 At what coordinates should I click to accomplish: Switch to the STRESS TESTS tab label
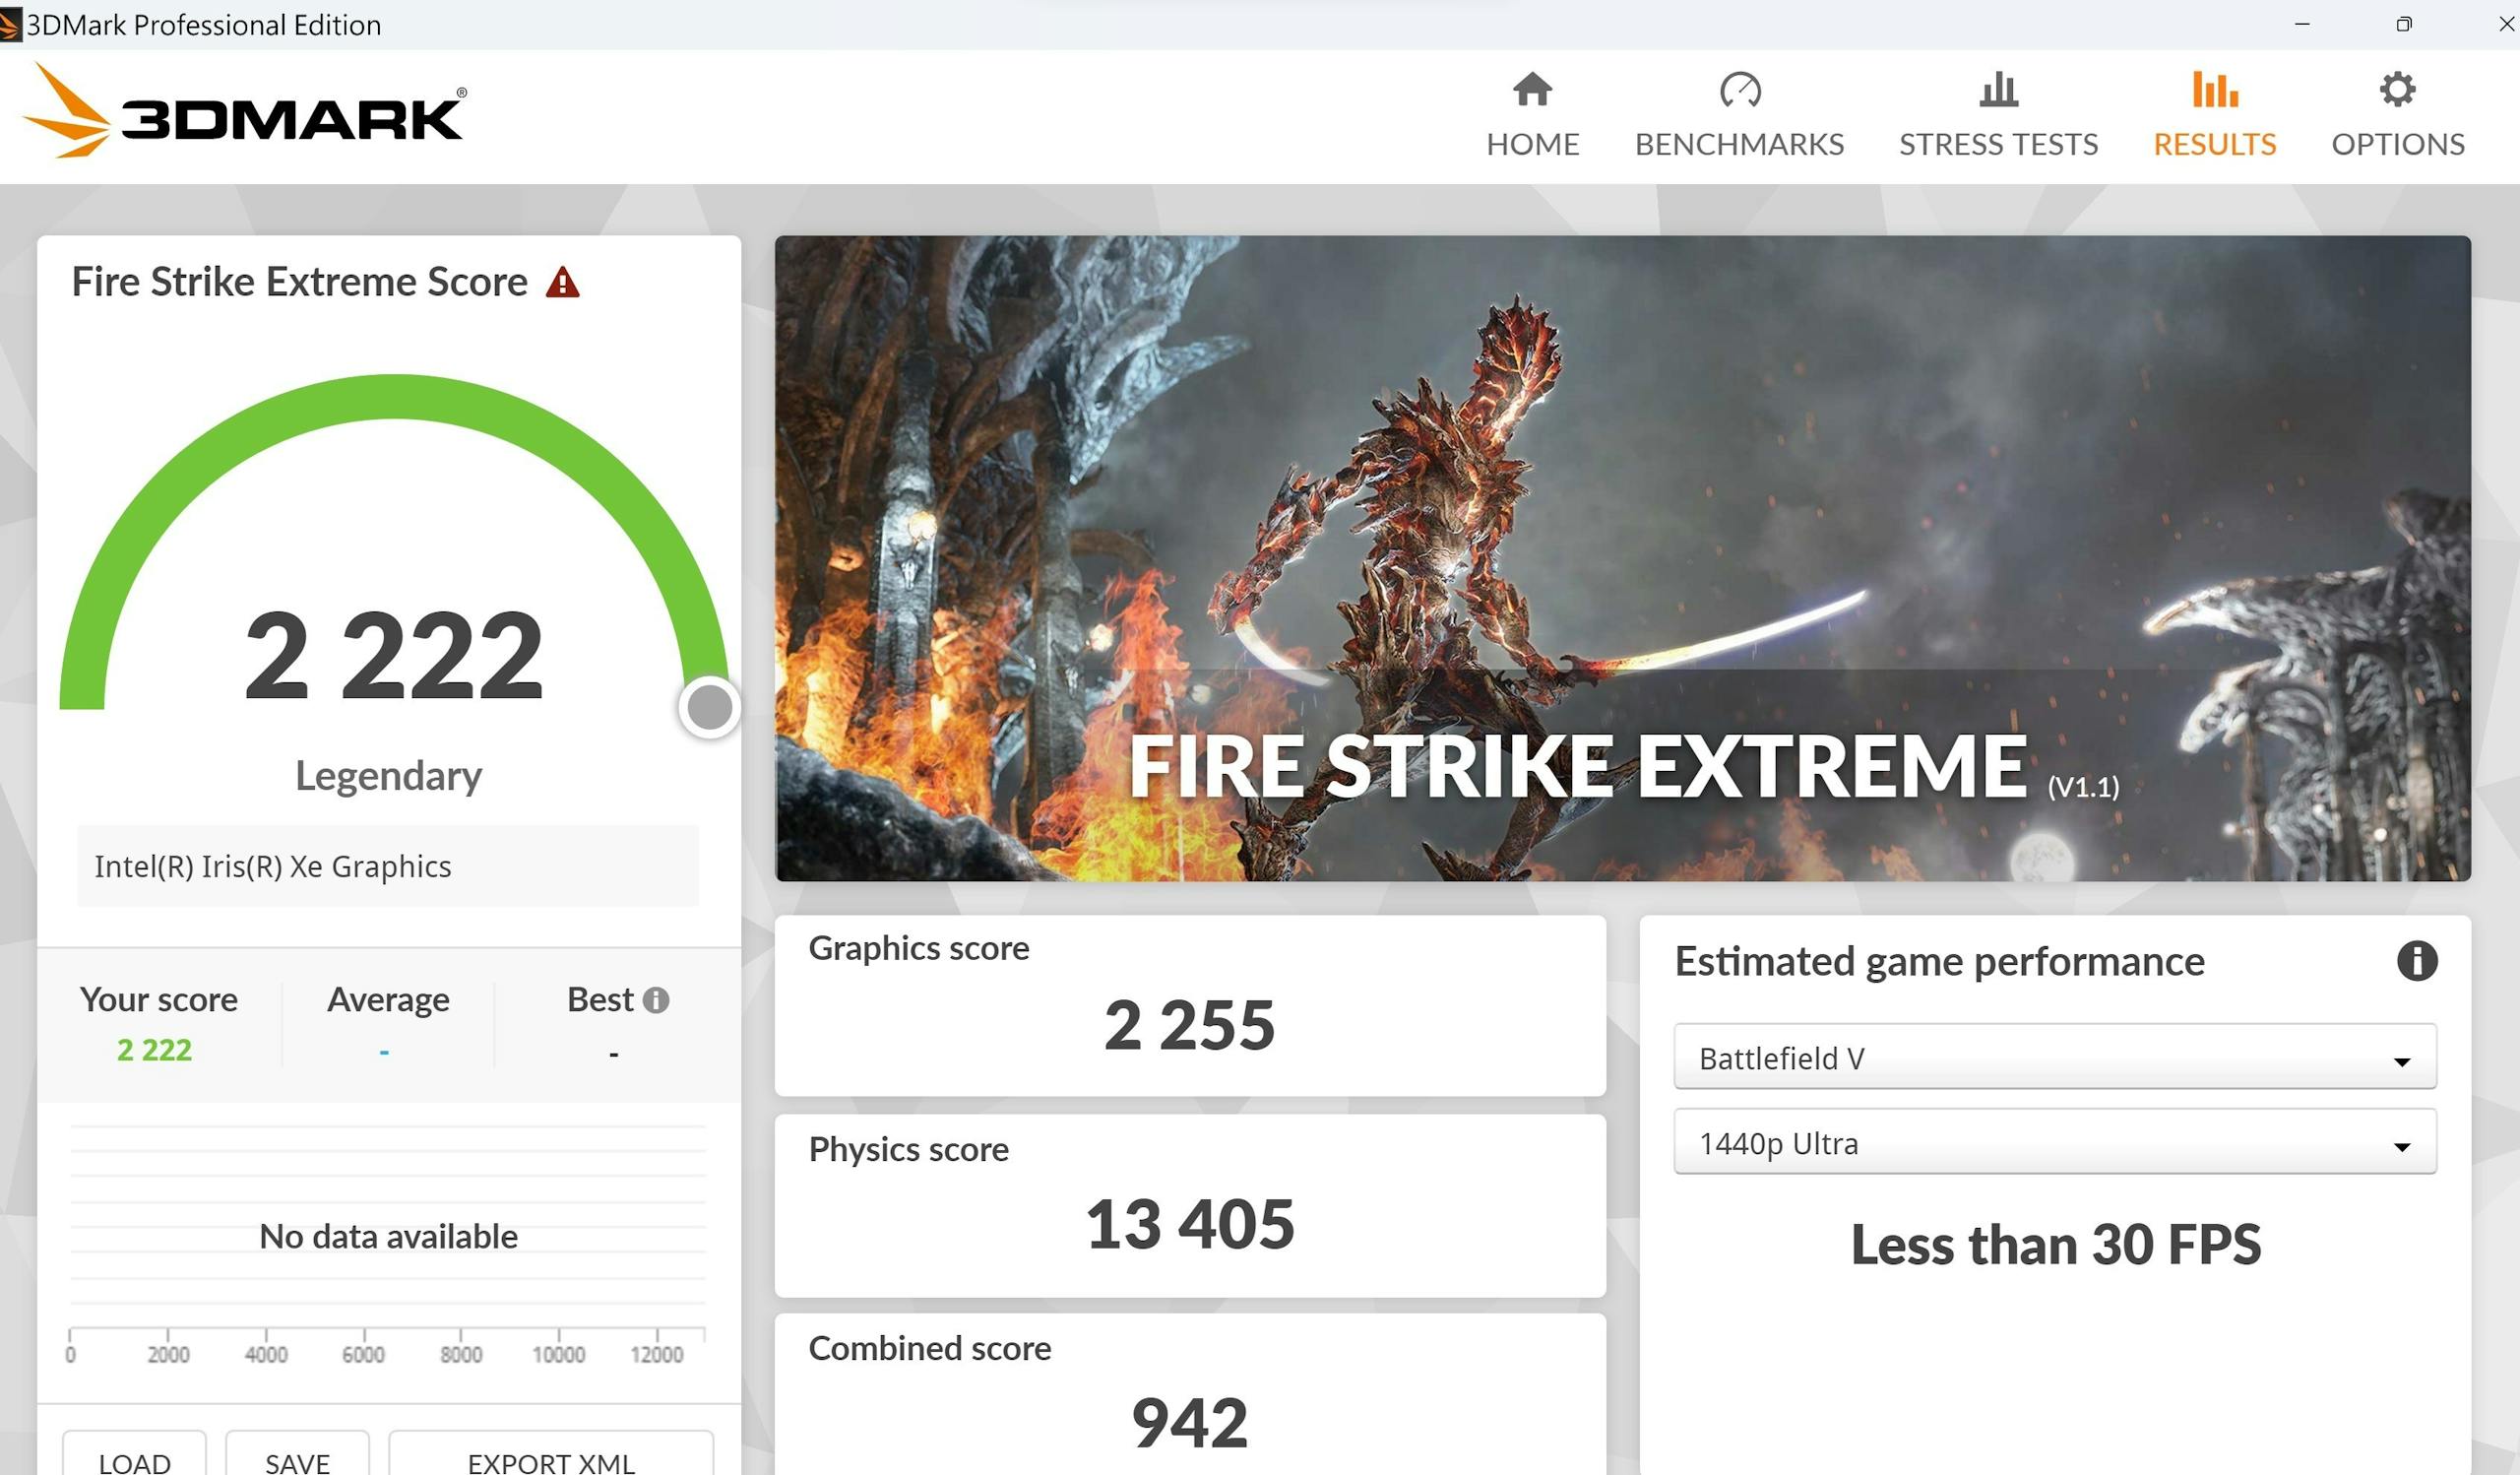click(x=1998, y=145)
